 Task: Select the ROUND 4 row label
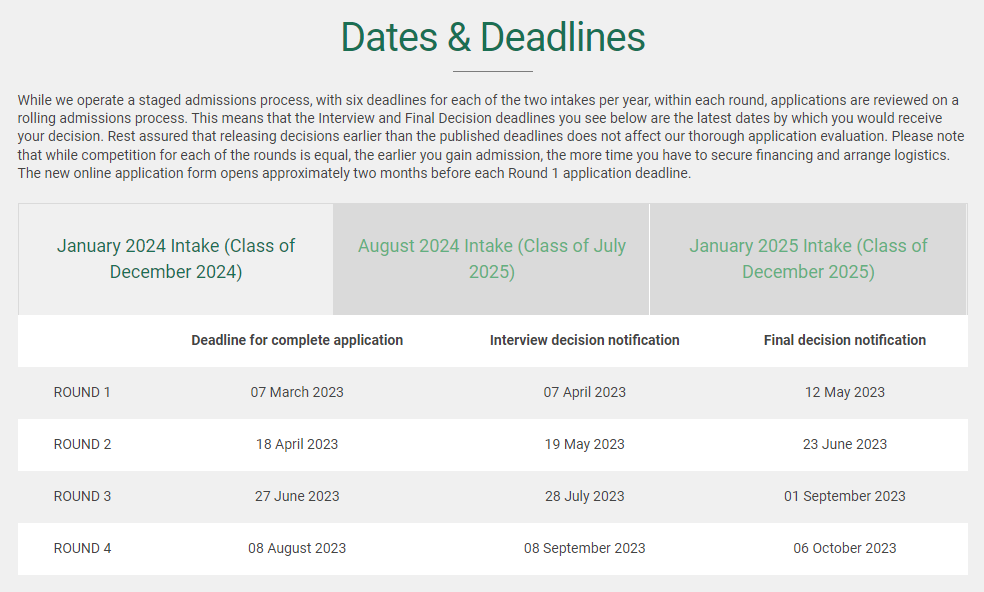82,549
